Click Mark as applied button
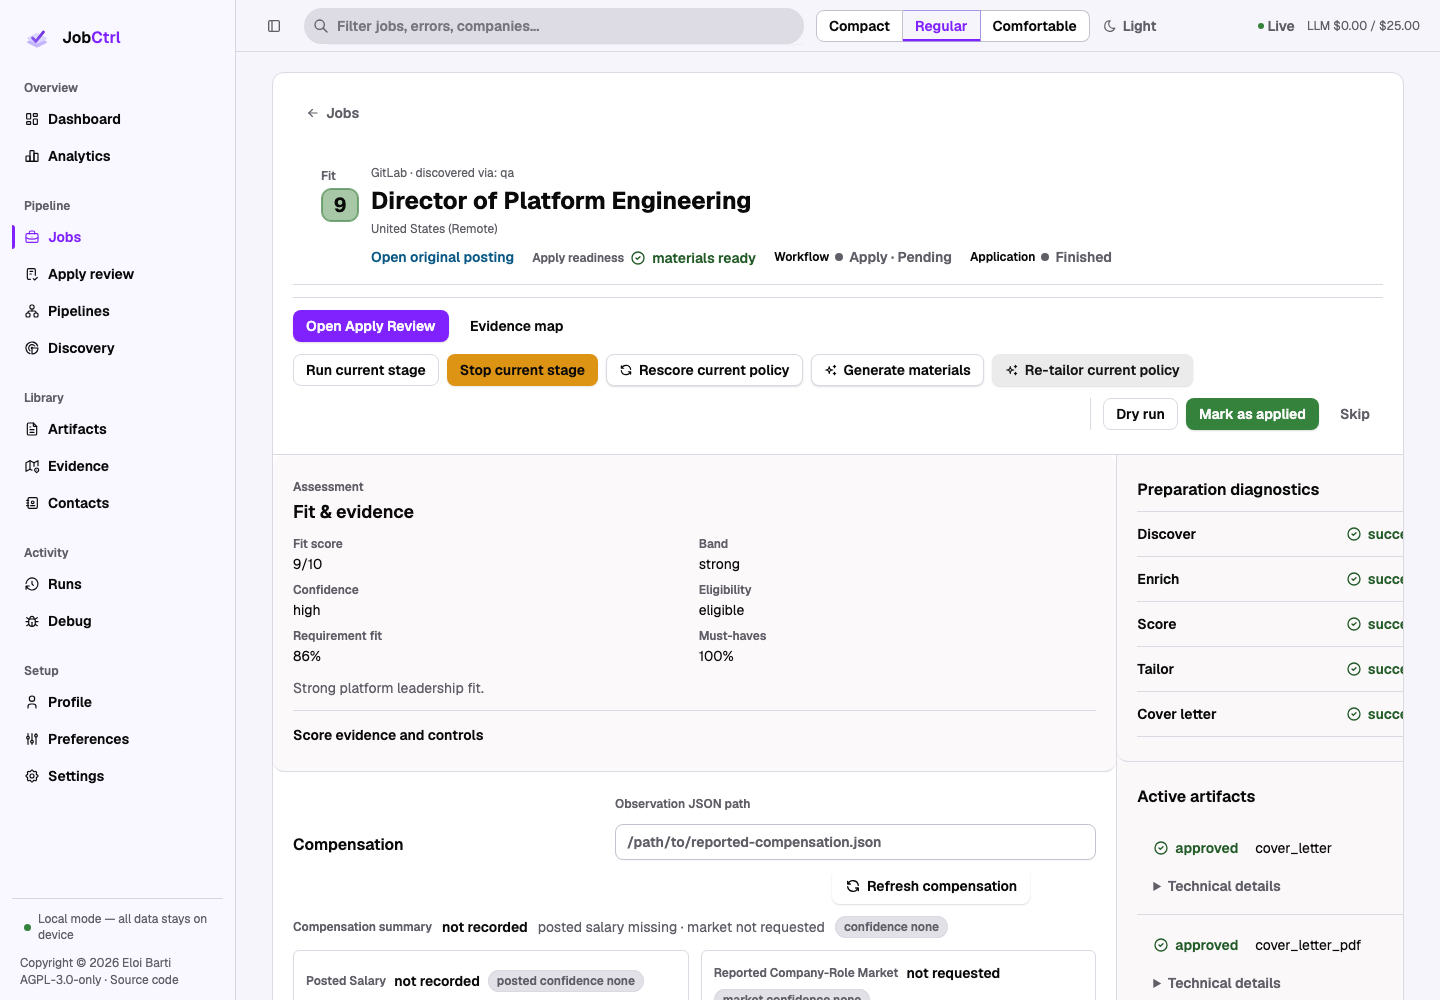The image size is (1440, 1000). [x=1252, y=414]
